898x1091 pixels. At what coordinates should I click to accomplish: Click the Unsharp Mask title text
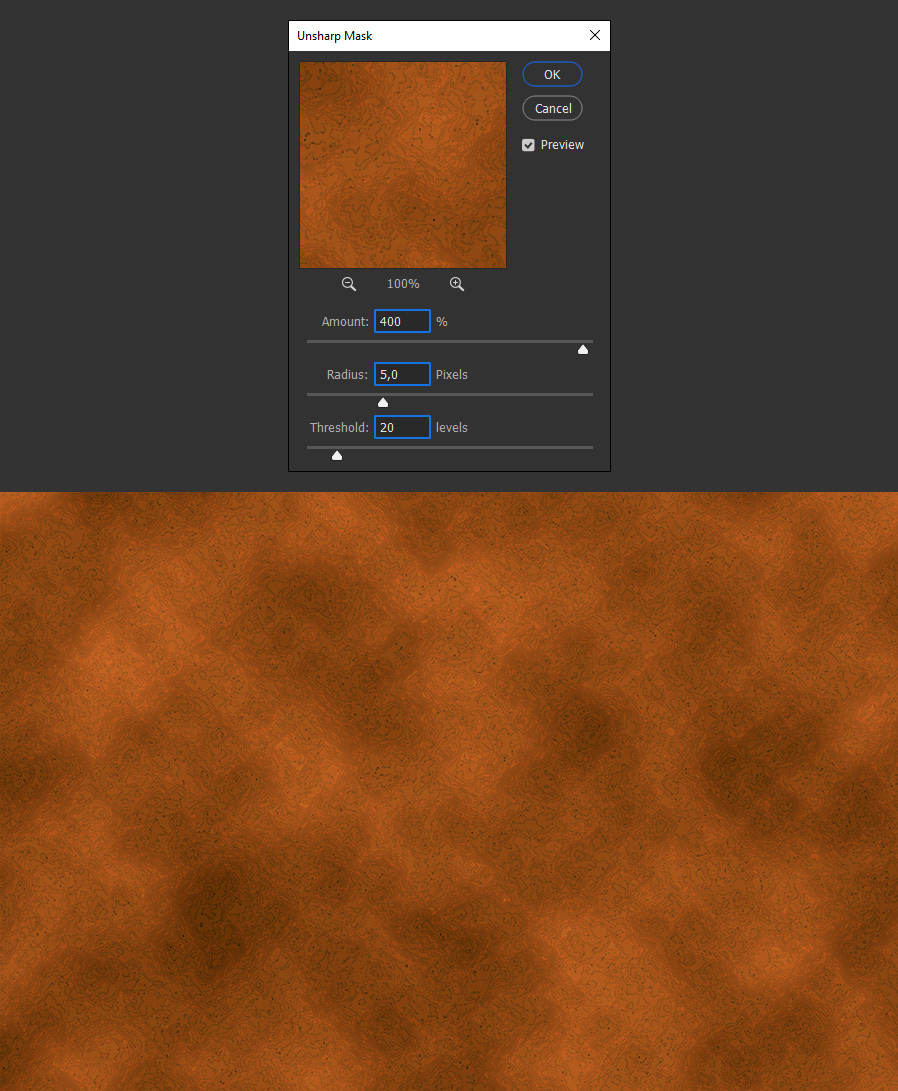click(335, 36)
